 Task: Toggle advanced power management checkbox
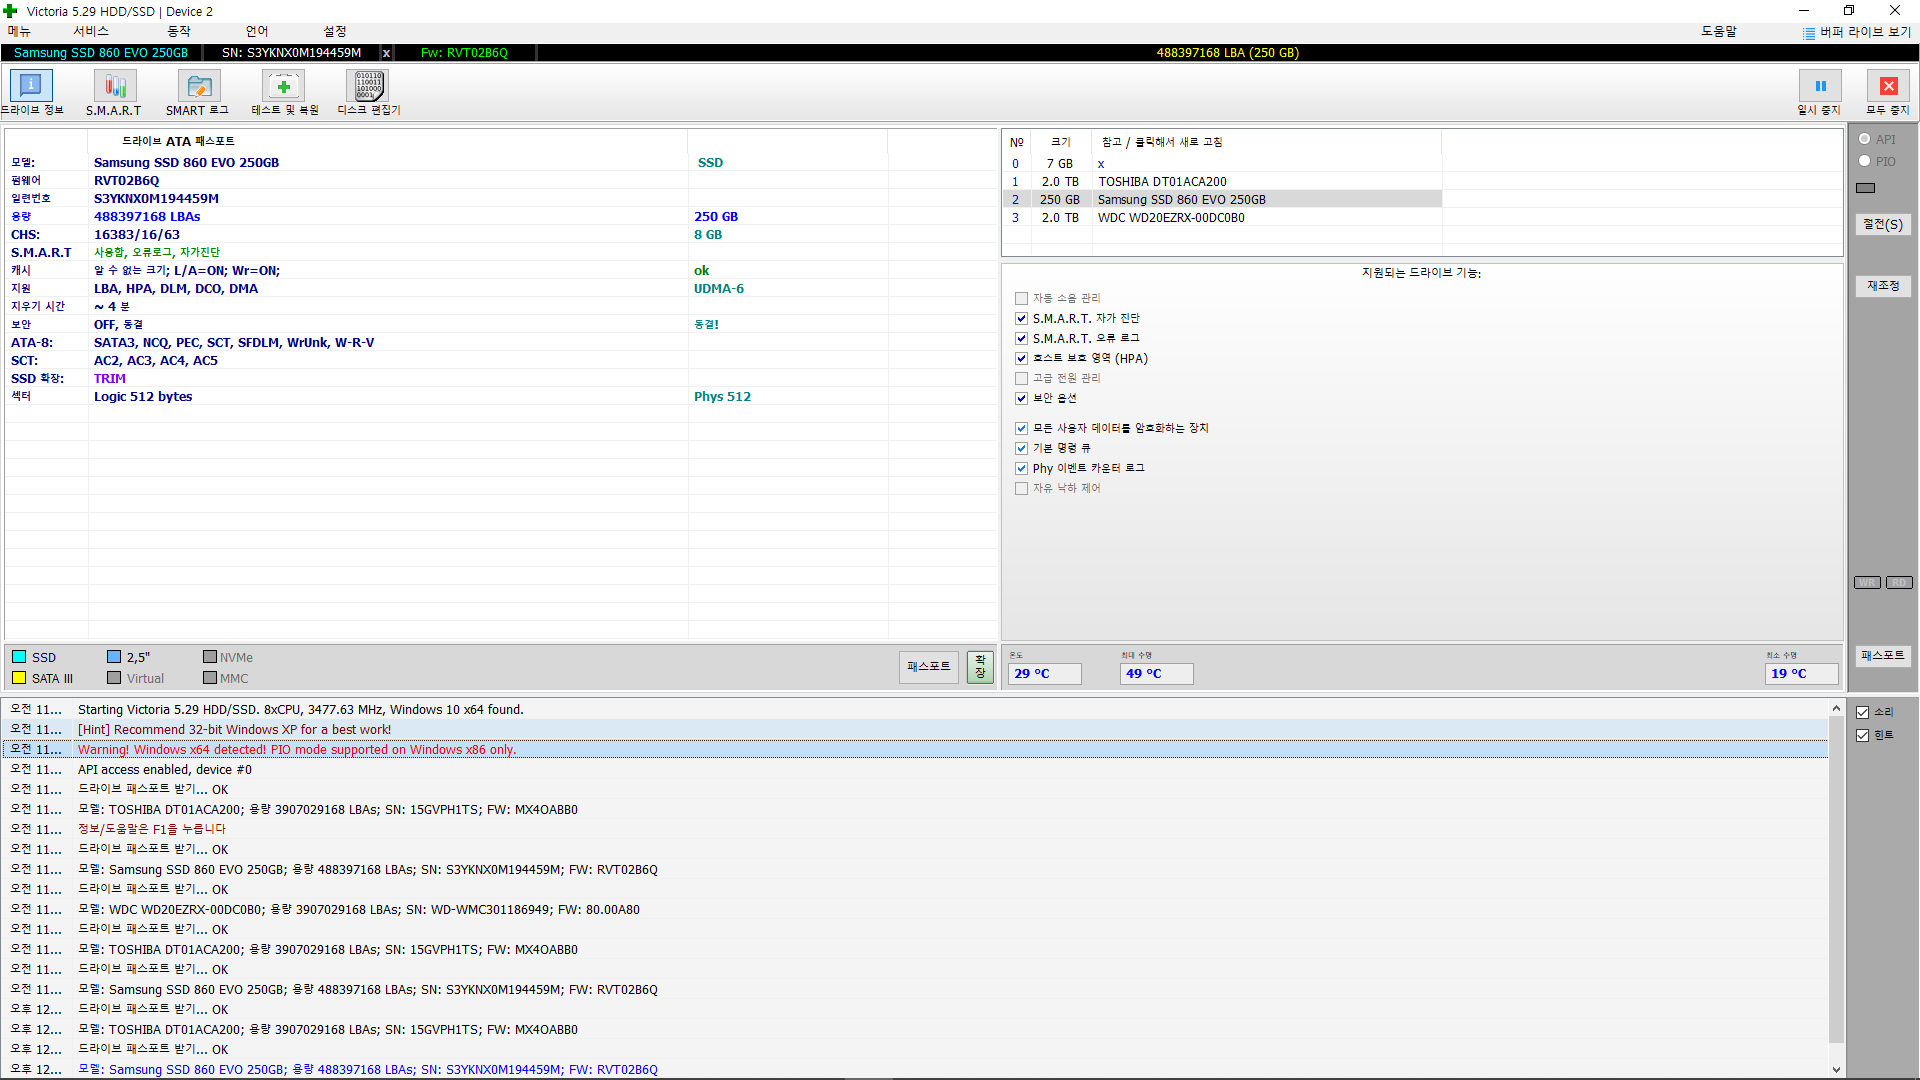click(1021, 379)
